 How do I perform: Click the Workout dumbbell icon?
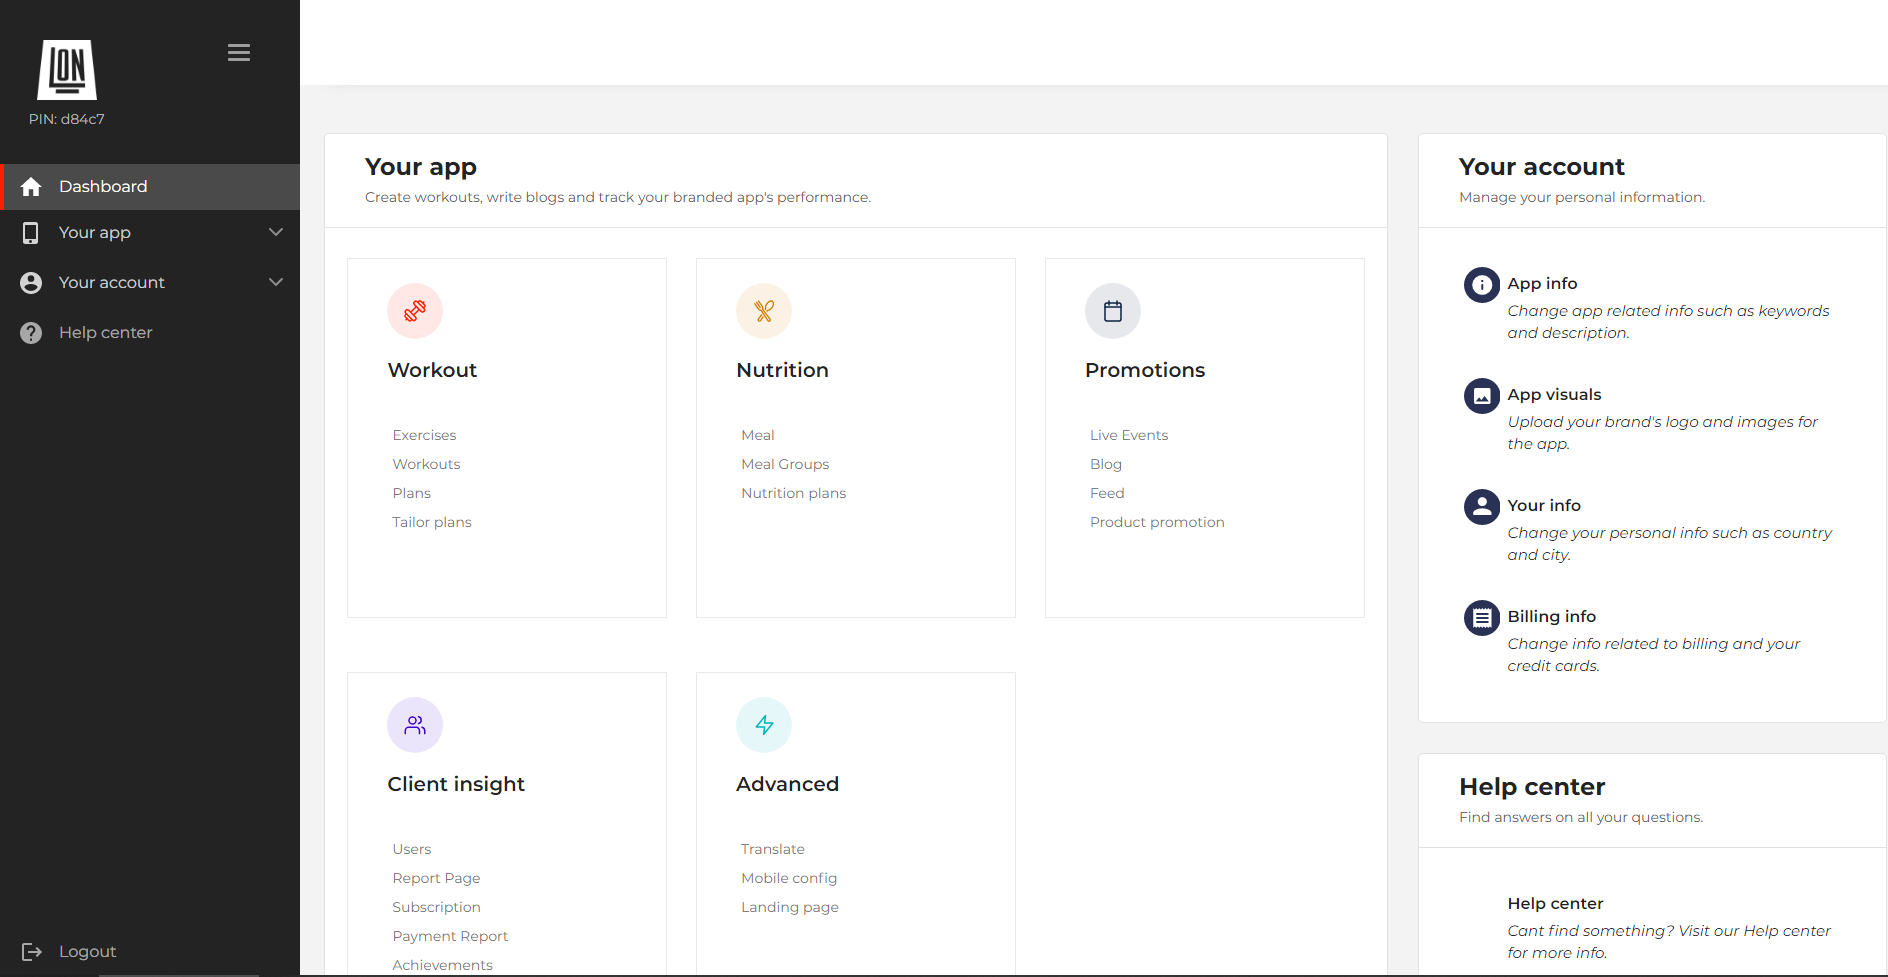[x=414, y=311]
